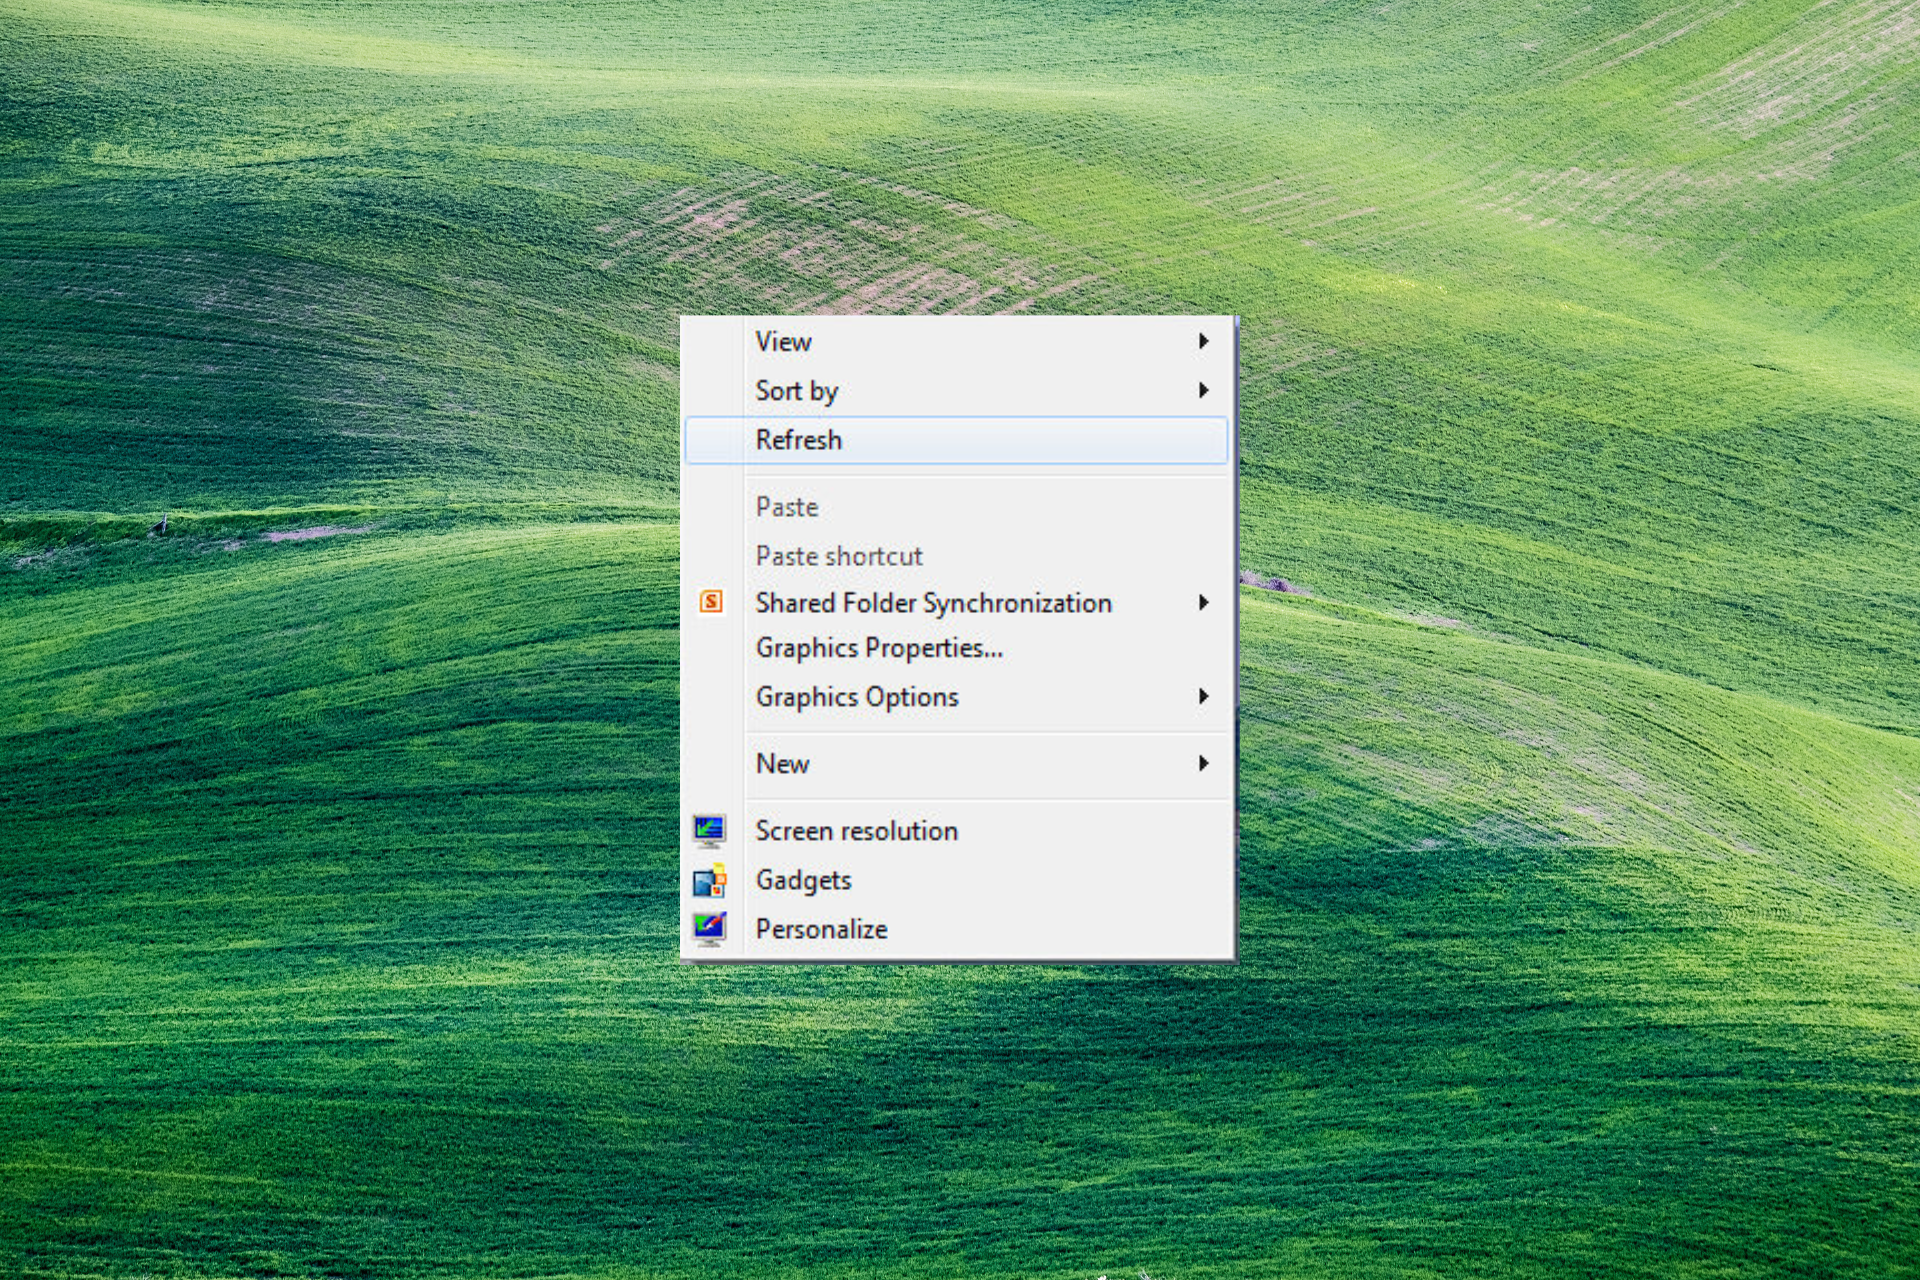
Task: Open Screen resolution settings
Action: 957,831
